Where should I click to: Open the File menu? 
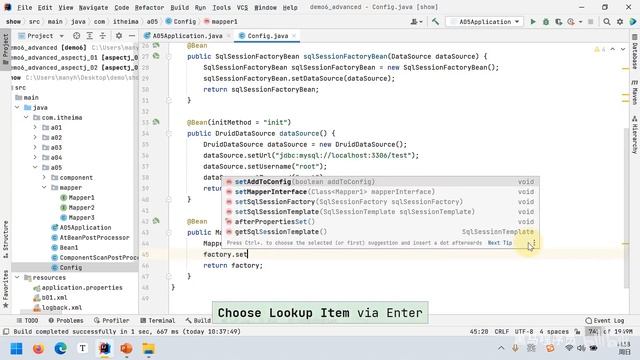[24, 7]
